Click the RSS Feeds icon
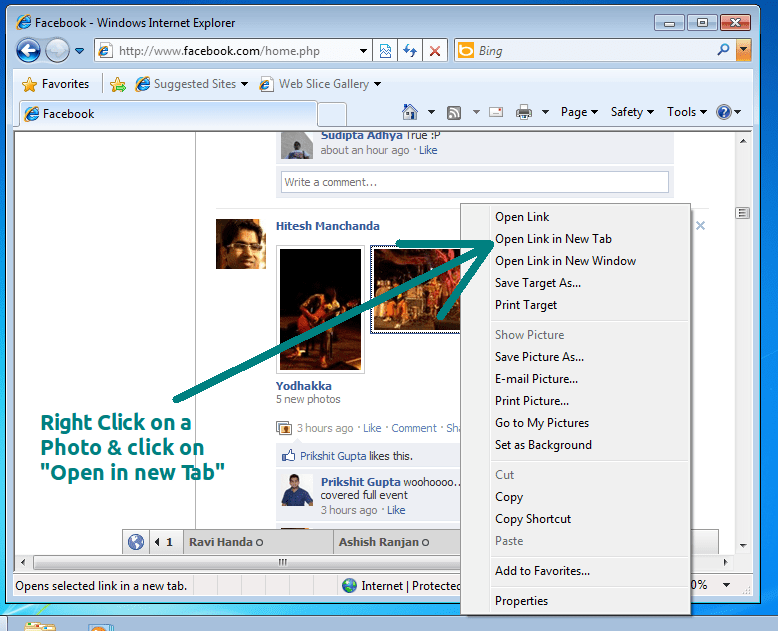778x631 pixels. pyautogui.click(x=454, y=113)
